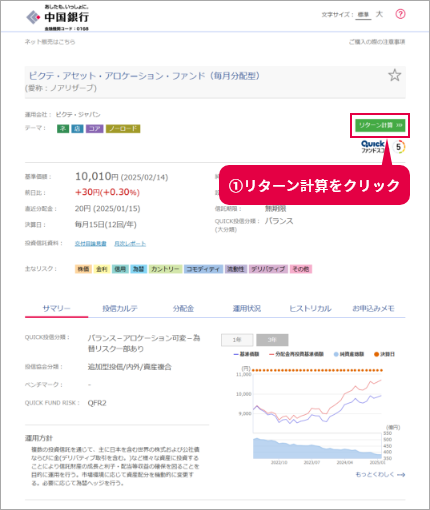Click the Quick ファンドスコア badge
The width and height of the screenshot is (430, 510).
(383, 147)
